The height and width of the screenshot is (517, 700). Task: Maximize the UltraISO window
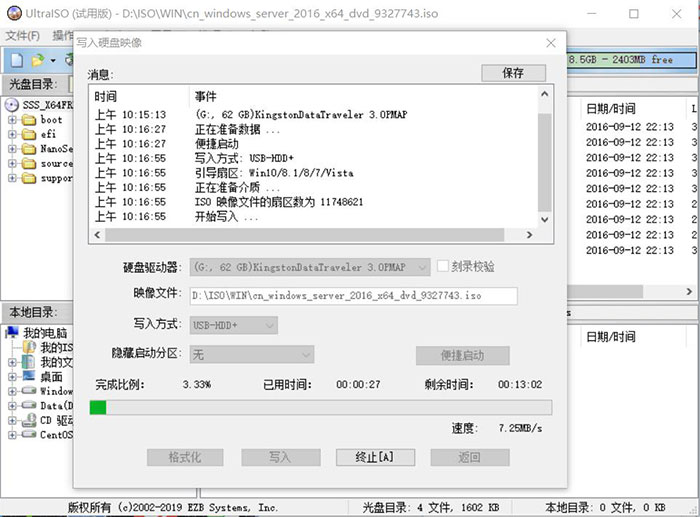(x=633, y=14)
